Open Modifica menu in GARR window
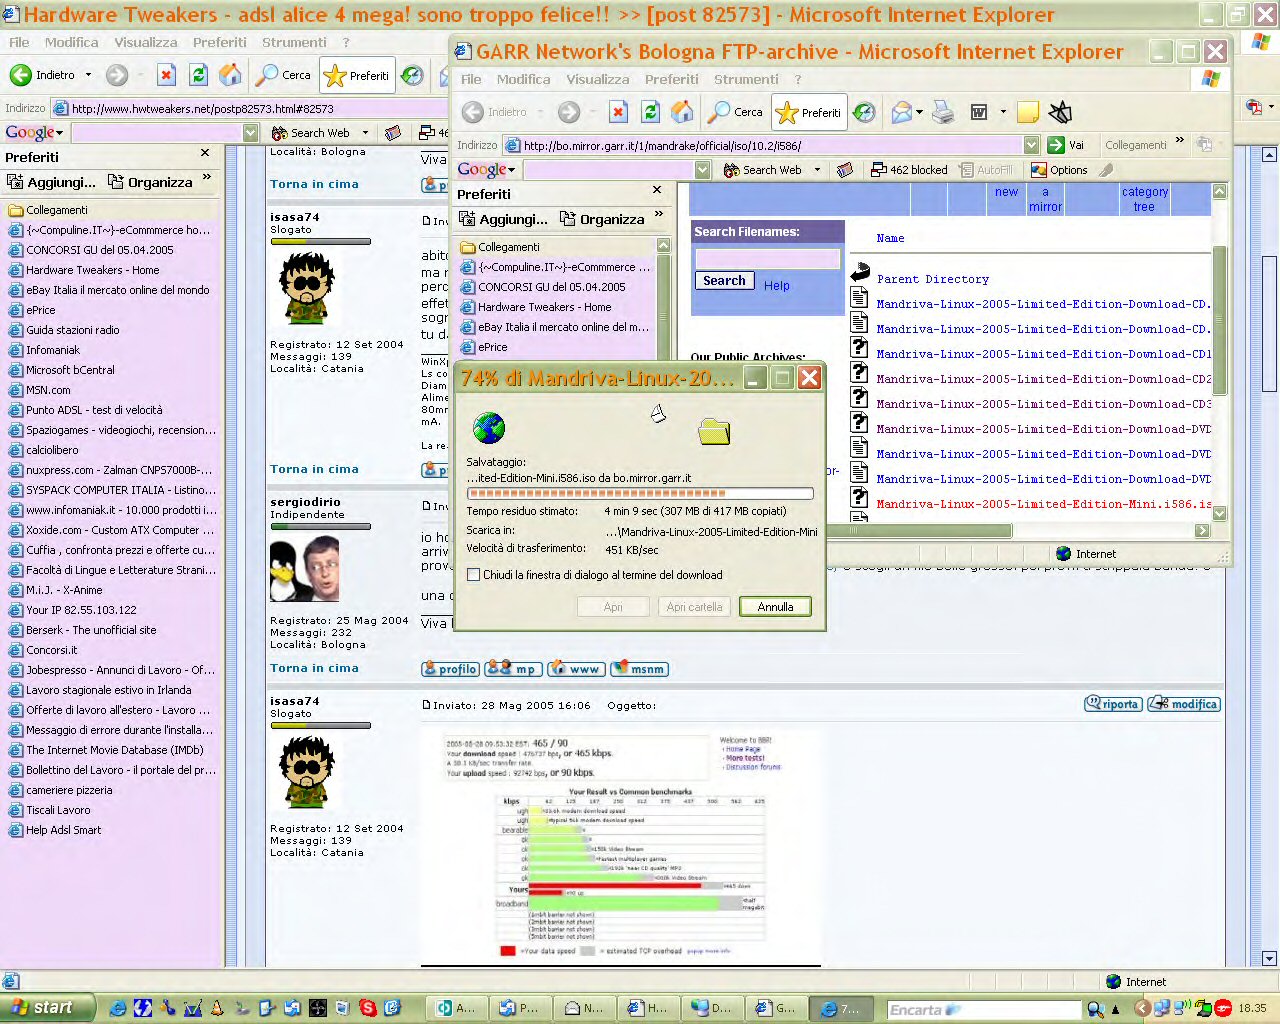The image size is (1280, 1024). pyautogui.click(x=523, y=79)
